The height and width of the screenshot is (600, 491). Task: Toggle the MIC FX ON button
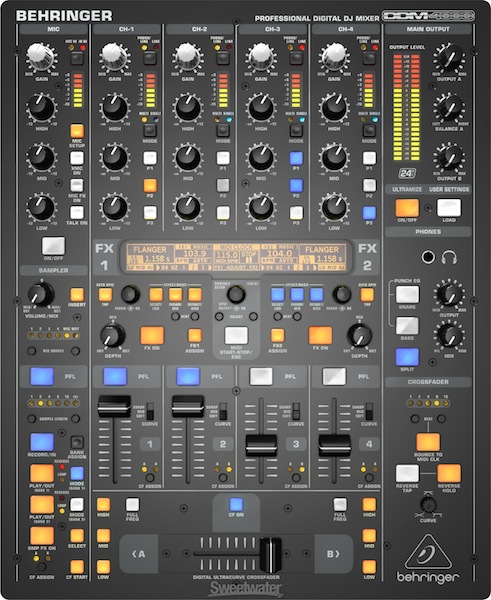coord(77,185)
